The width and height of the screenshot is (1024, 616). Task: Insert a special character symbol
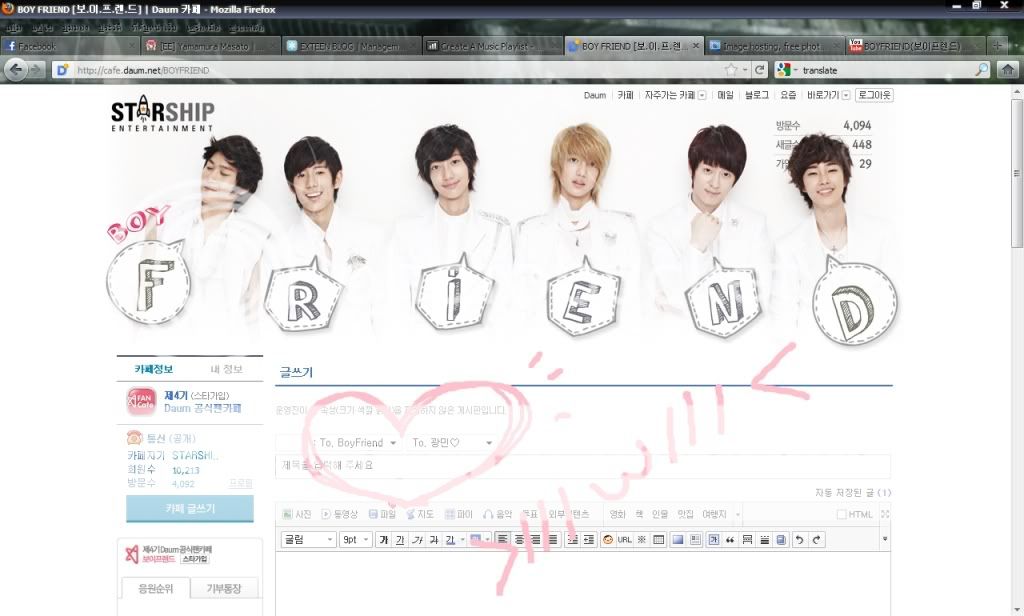tap(642, 540)
